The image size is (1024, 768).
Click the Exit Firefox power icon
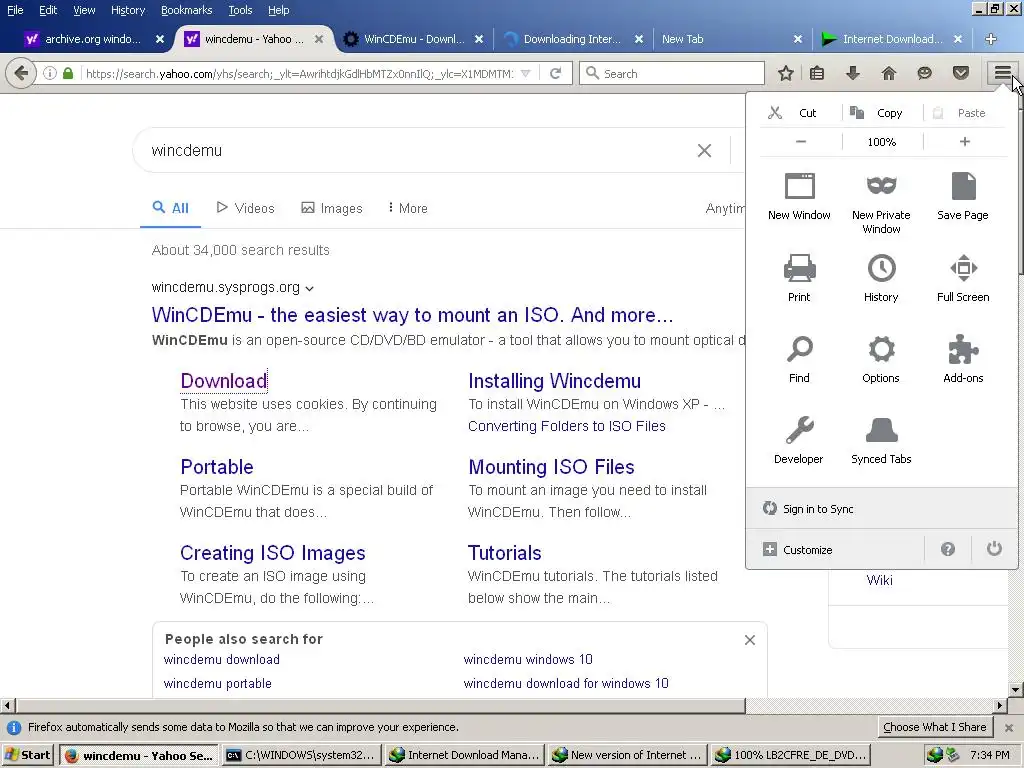tap(994, 549)
